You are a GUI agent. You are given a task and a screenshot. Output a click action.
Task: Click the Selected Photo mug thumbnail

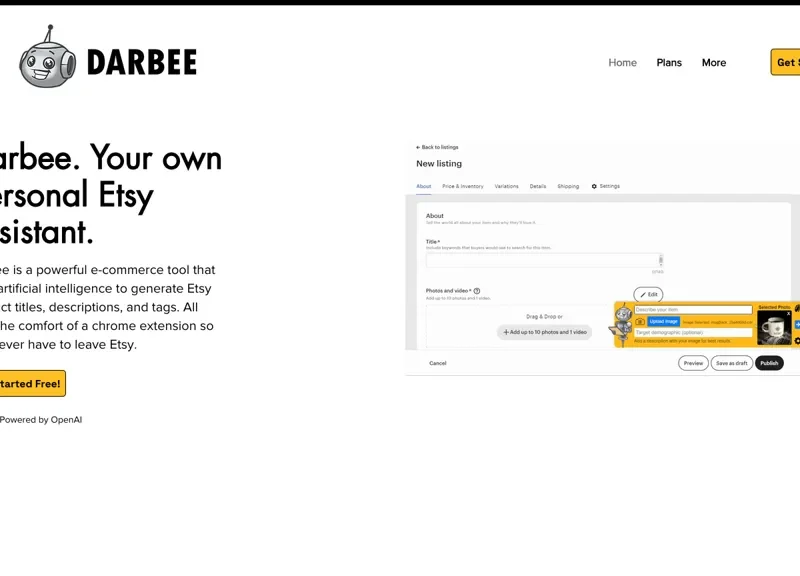click(x=773, y=329)
